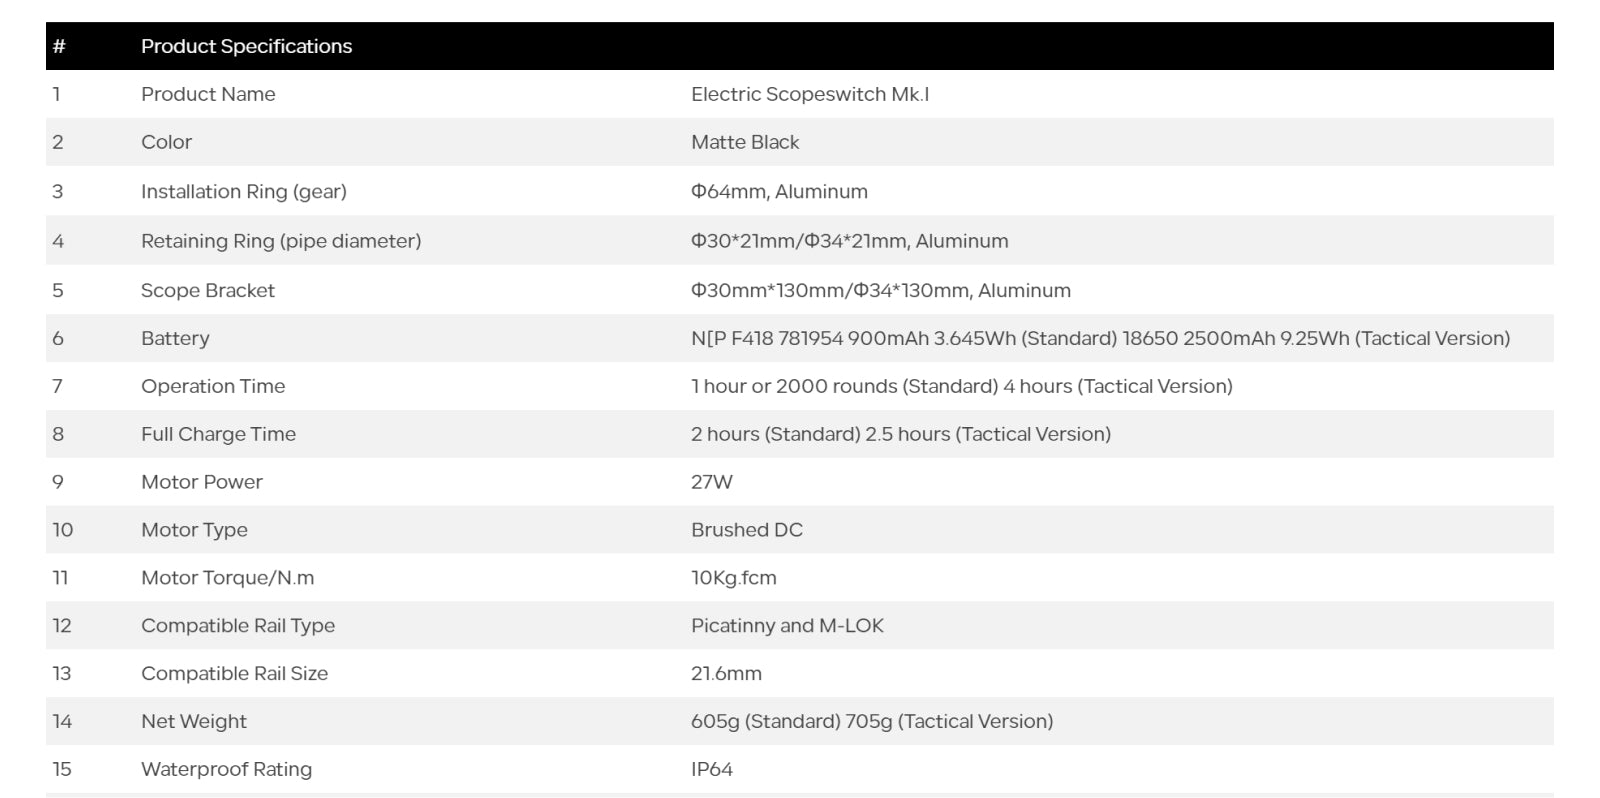Select the 10Kg.fcm torque value
The height and width of the screenshot is (798, 1600).
[x=733, y=578]
